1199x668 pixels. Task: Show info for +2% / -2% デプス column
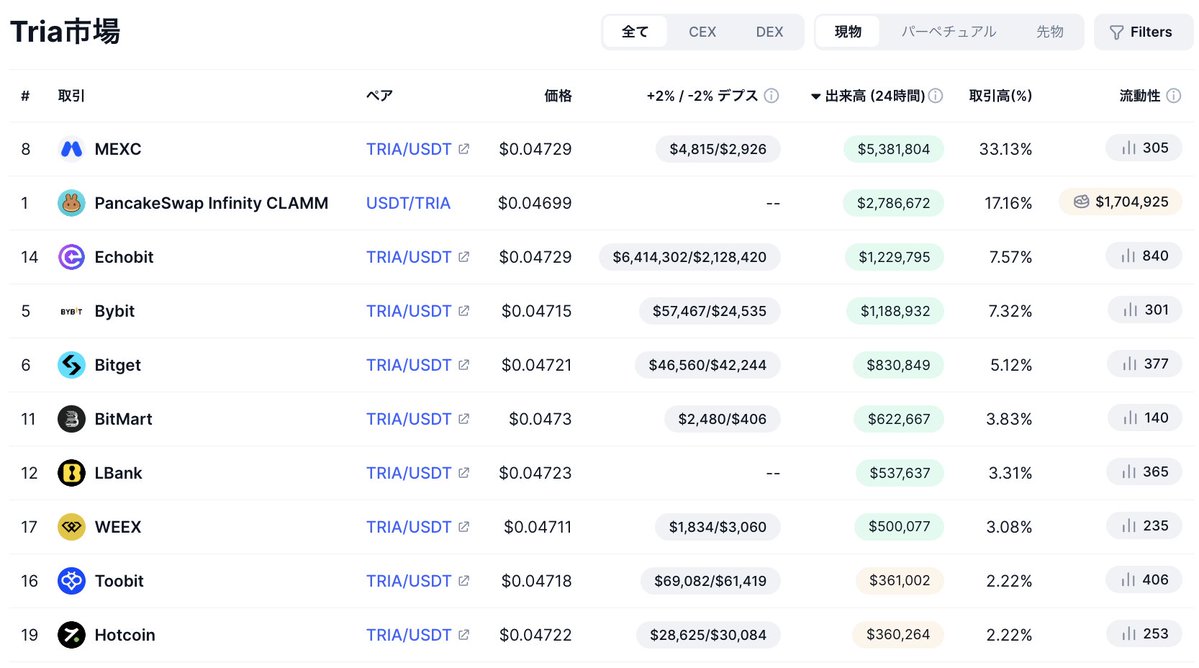(772, 96)
